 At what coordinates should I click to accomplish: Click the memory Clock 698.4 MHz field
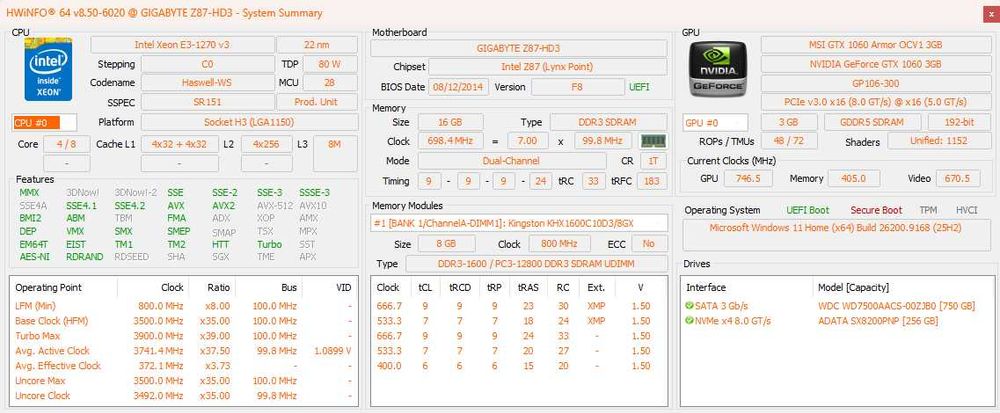(x=450, y=141)
